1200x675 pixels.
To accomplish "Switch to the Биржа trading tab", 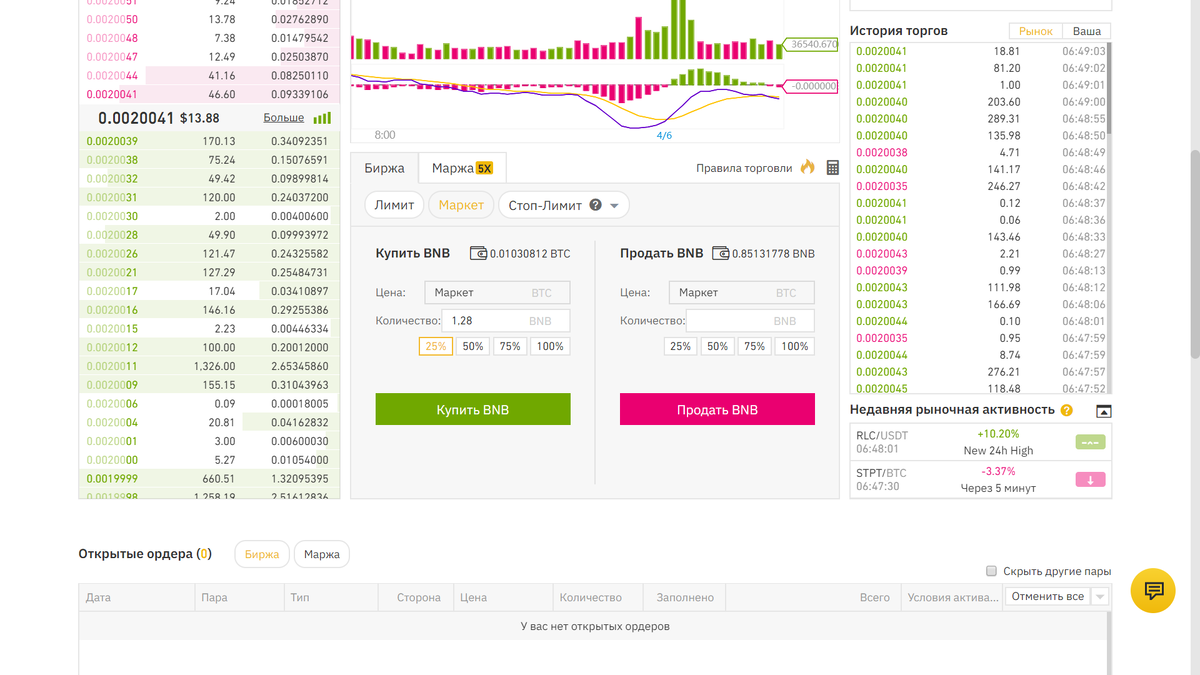I will click(x=385, y=168).
